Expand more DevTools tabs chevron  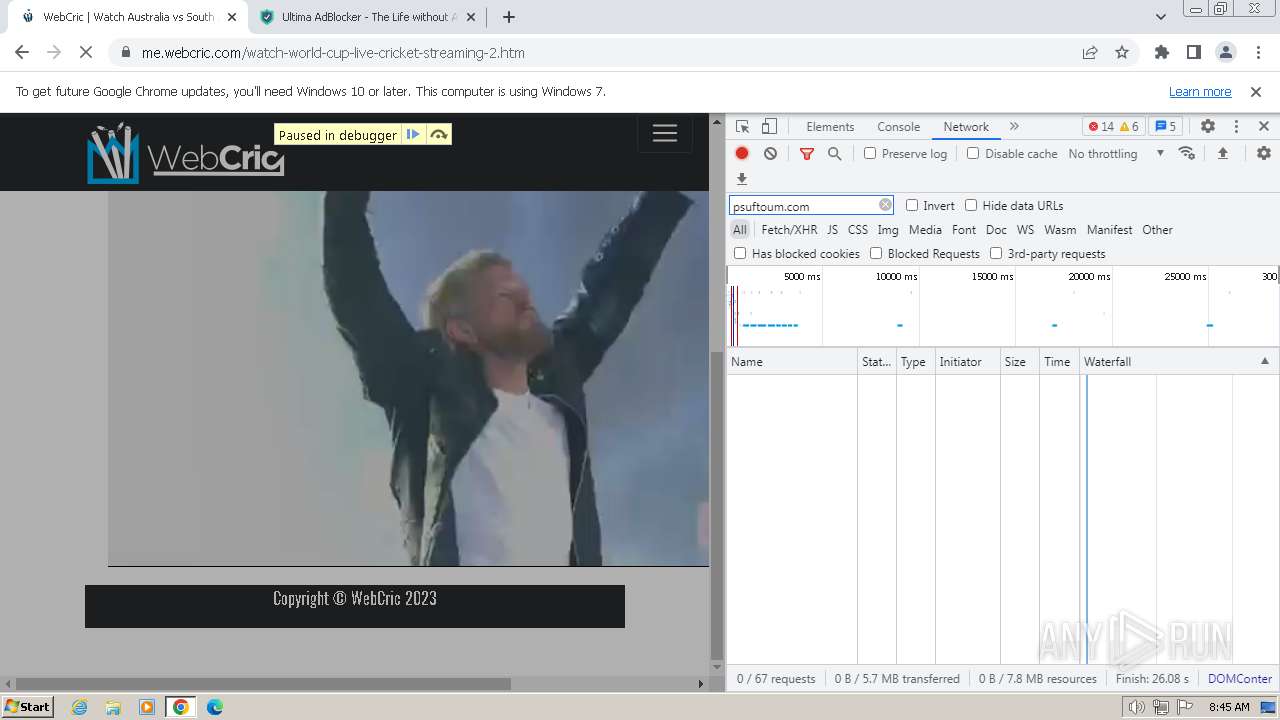coord(1014,127)
